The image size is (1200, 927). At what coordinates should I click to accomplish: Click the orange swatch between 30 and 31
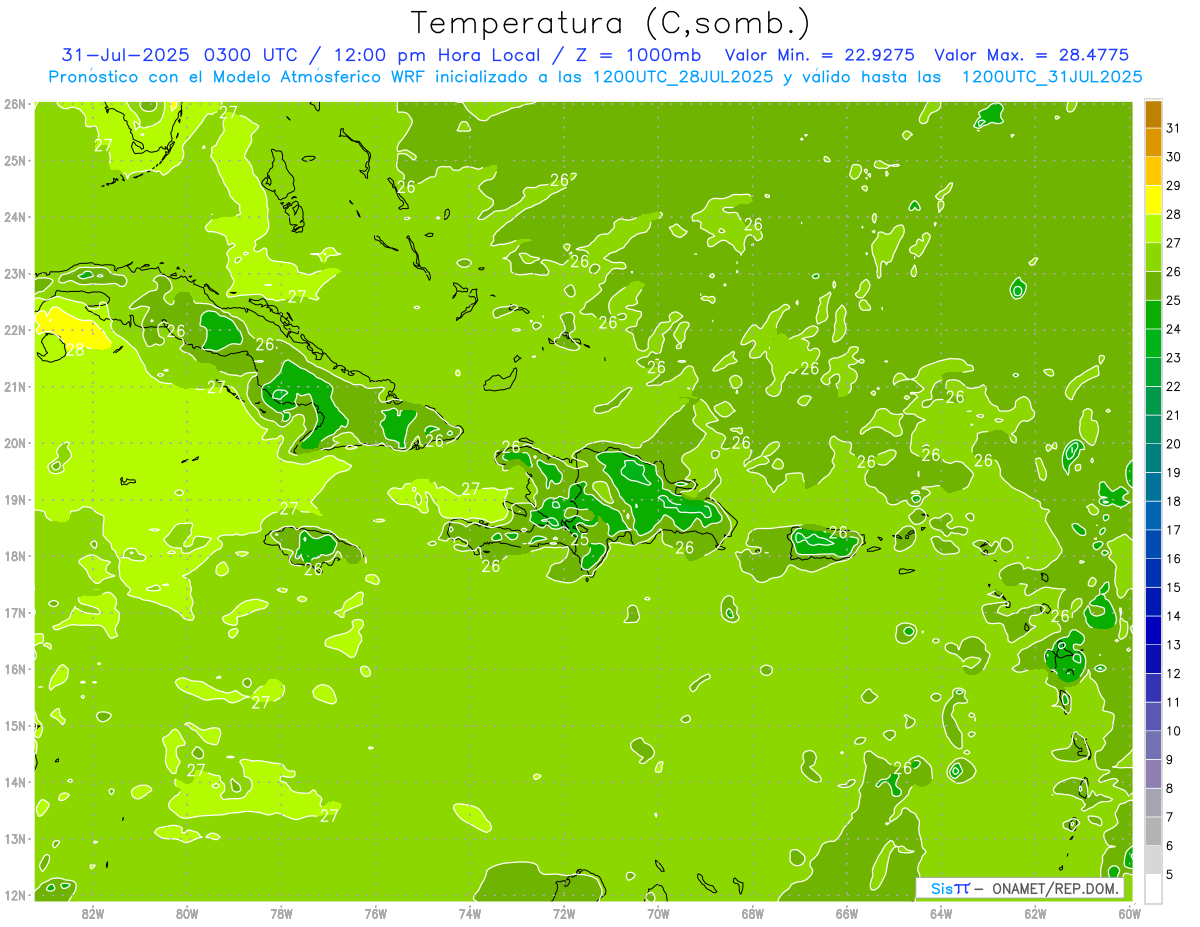pos(1153,143)
